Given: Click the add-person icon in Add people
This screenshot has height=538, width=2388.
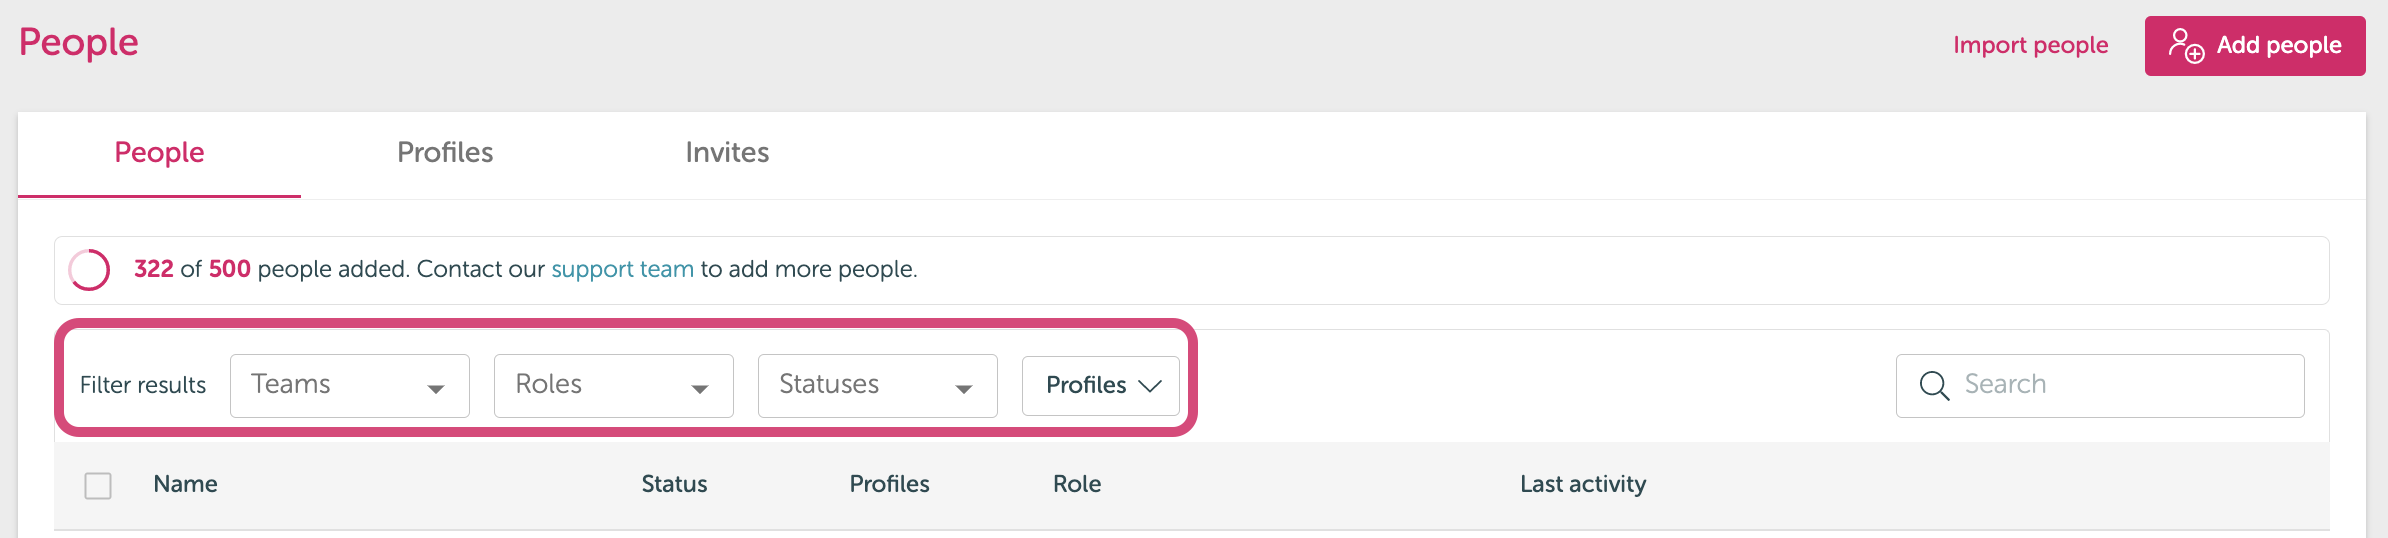Looking at the screenshot, I should (2186, 45).
